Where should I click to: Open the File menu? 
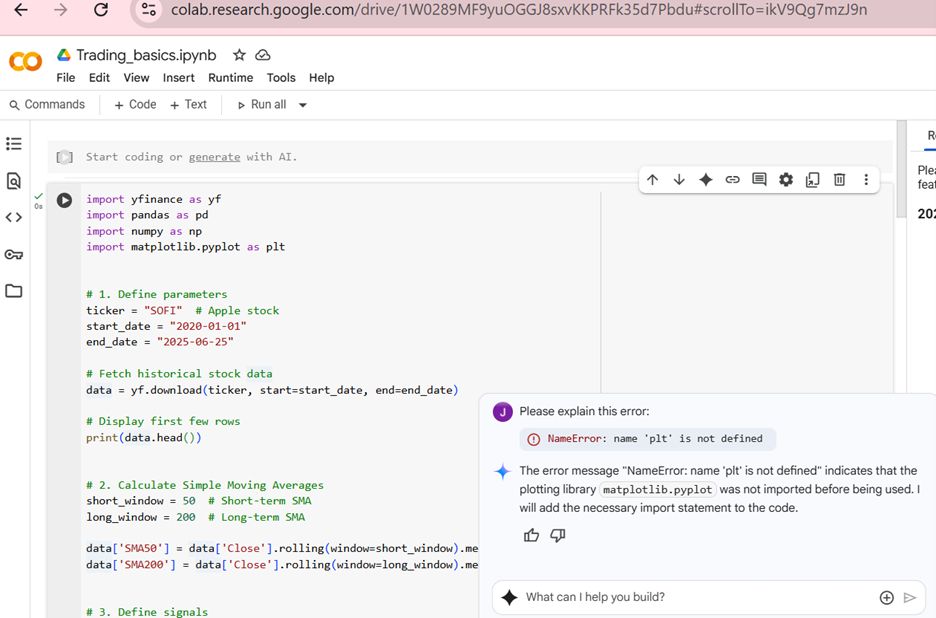click(x=66, y=78)
